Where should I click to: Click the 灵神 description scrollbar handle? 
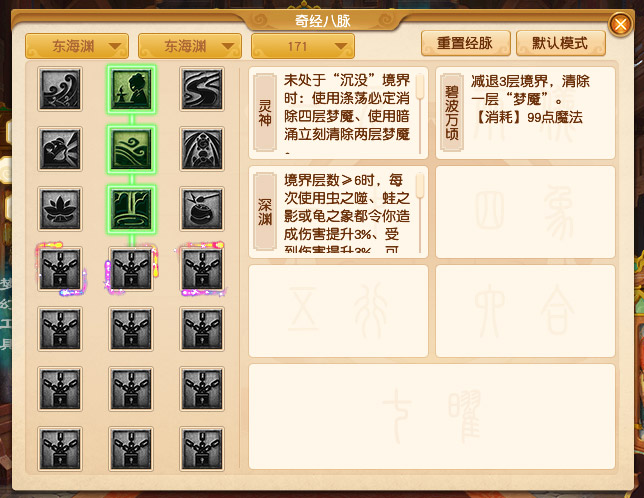point(420,87)
